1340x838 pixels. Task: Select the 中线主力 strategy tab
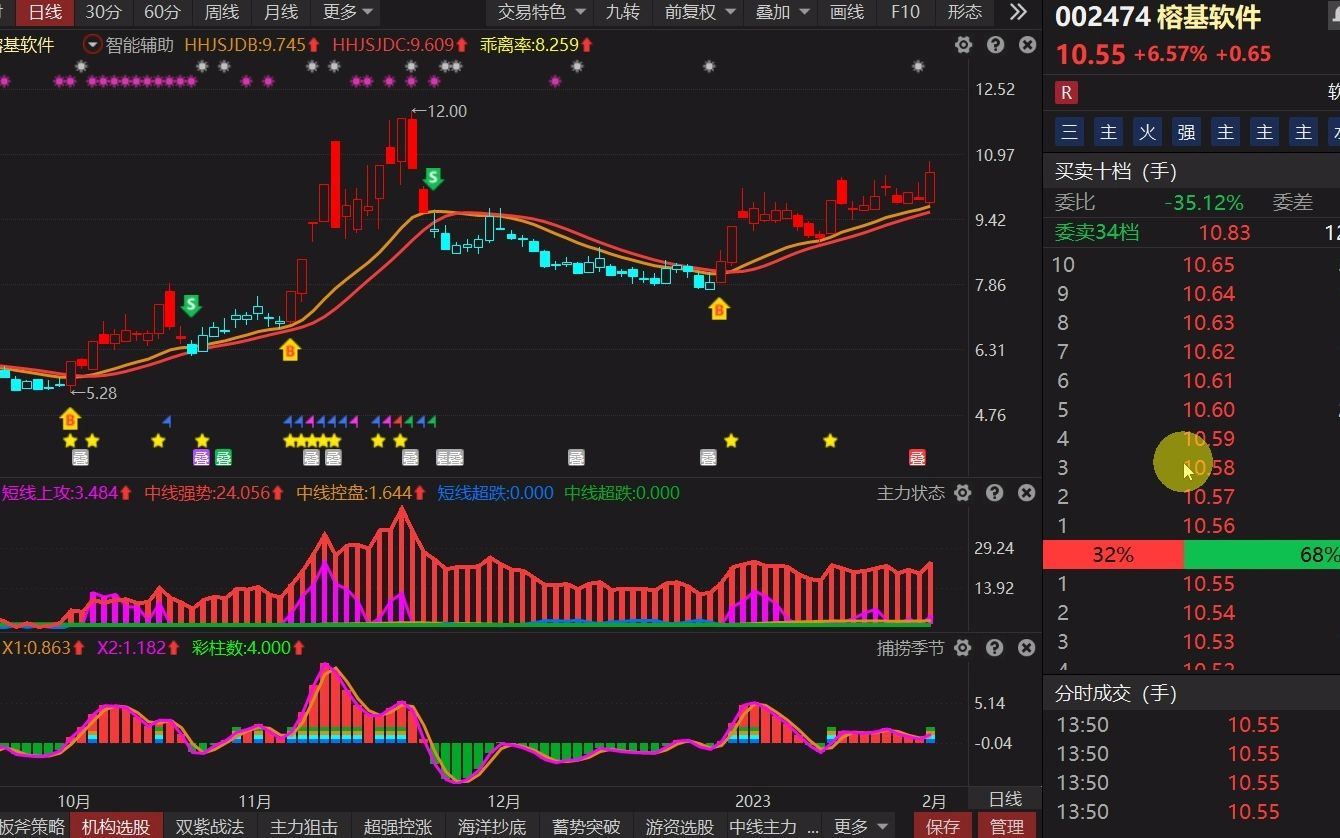pyautogui.click(x=773, y=827)
